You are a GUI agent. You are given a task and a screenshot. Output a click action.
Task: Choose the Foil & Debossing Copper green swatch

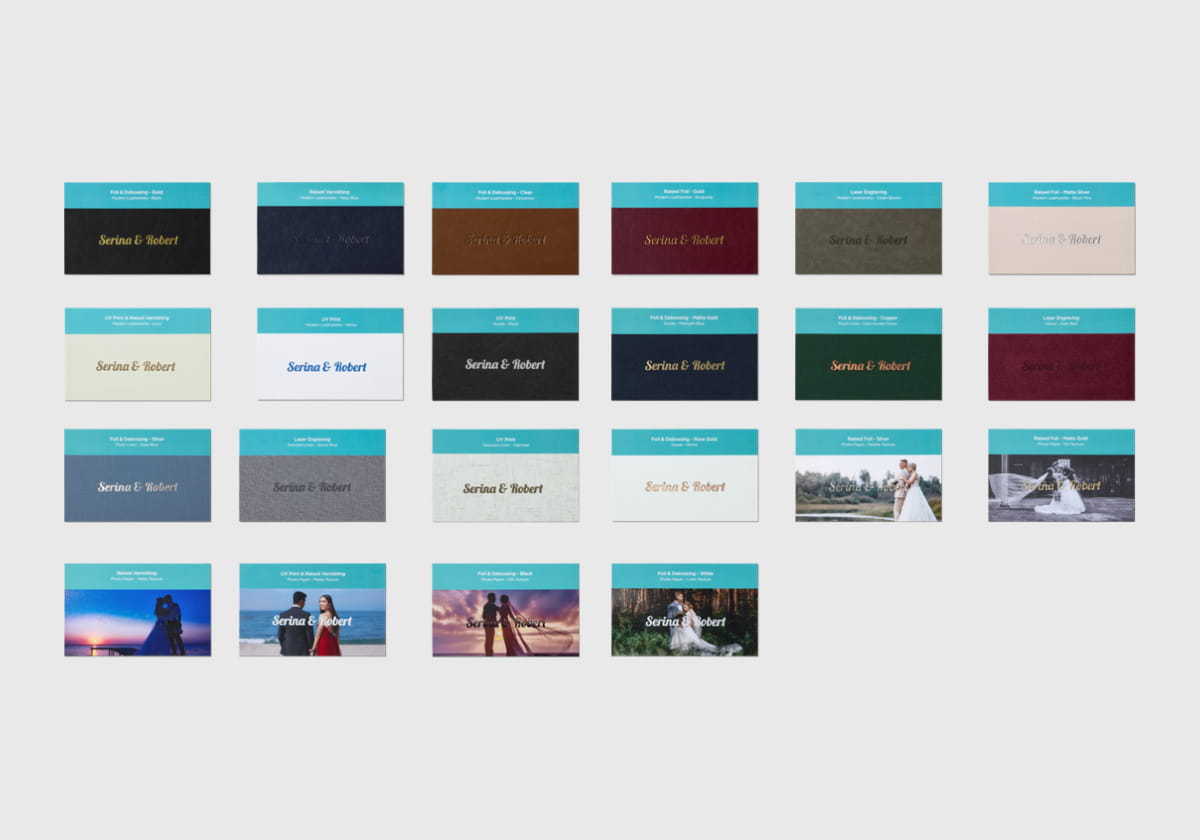pyautogui.click(x=868, y=354)
